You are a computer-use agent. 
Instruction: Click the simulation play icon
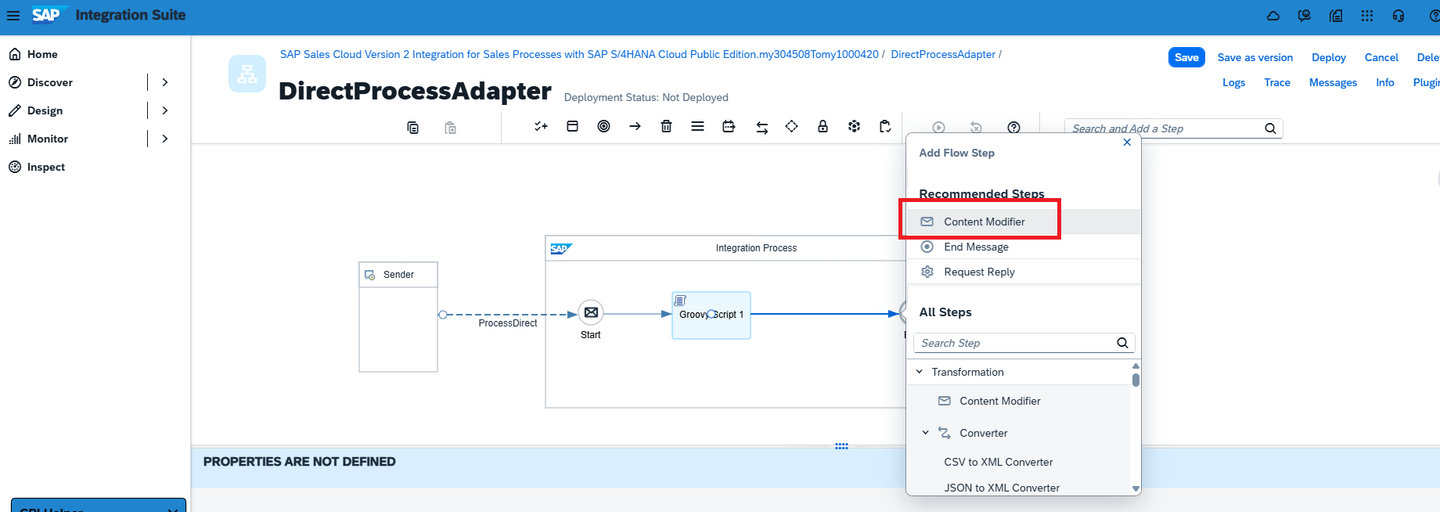[939, 127]
